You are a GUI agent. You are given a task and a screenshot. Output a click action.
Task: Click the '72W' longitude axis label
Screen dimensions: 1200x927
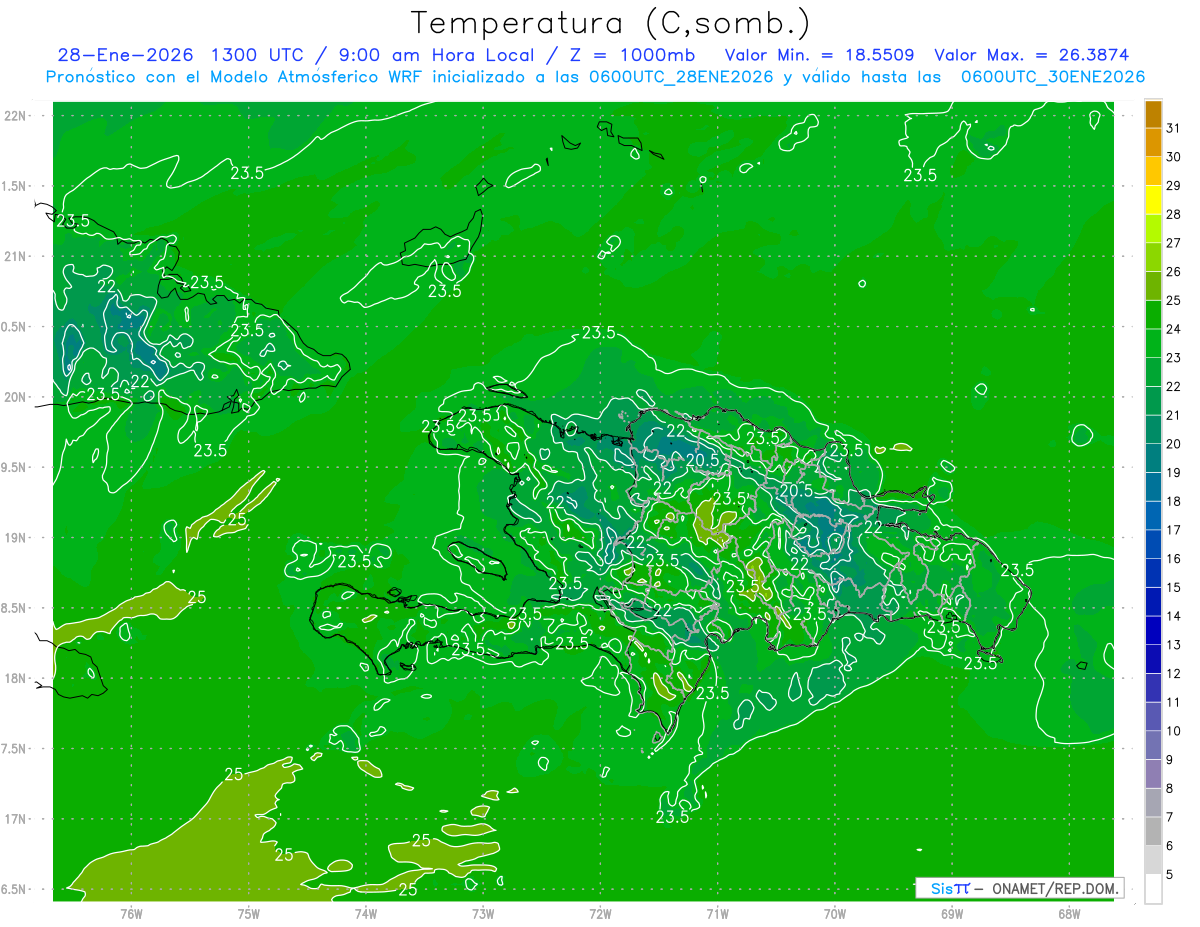point(600,914)
